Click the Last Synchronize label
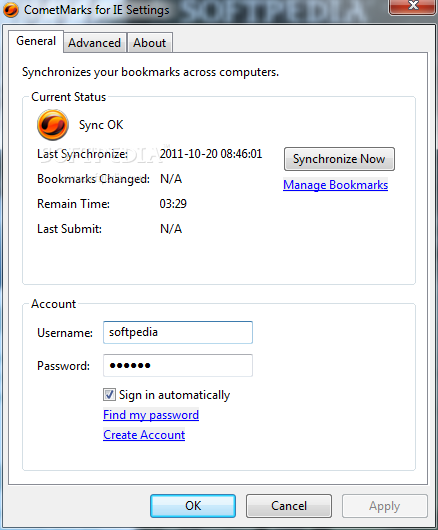The width and height of the screenshot is (438, 530). coord(82,154)
